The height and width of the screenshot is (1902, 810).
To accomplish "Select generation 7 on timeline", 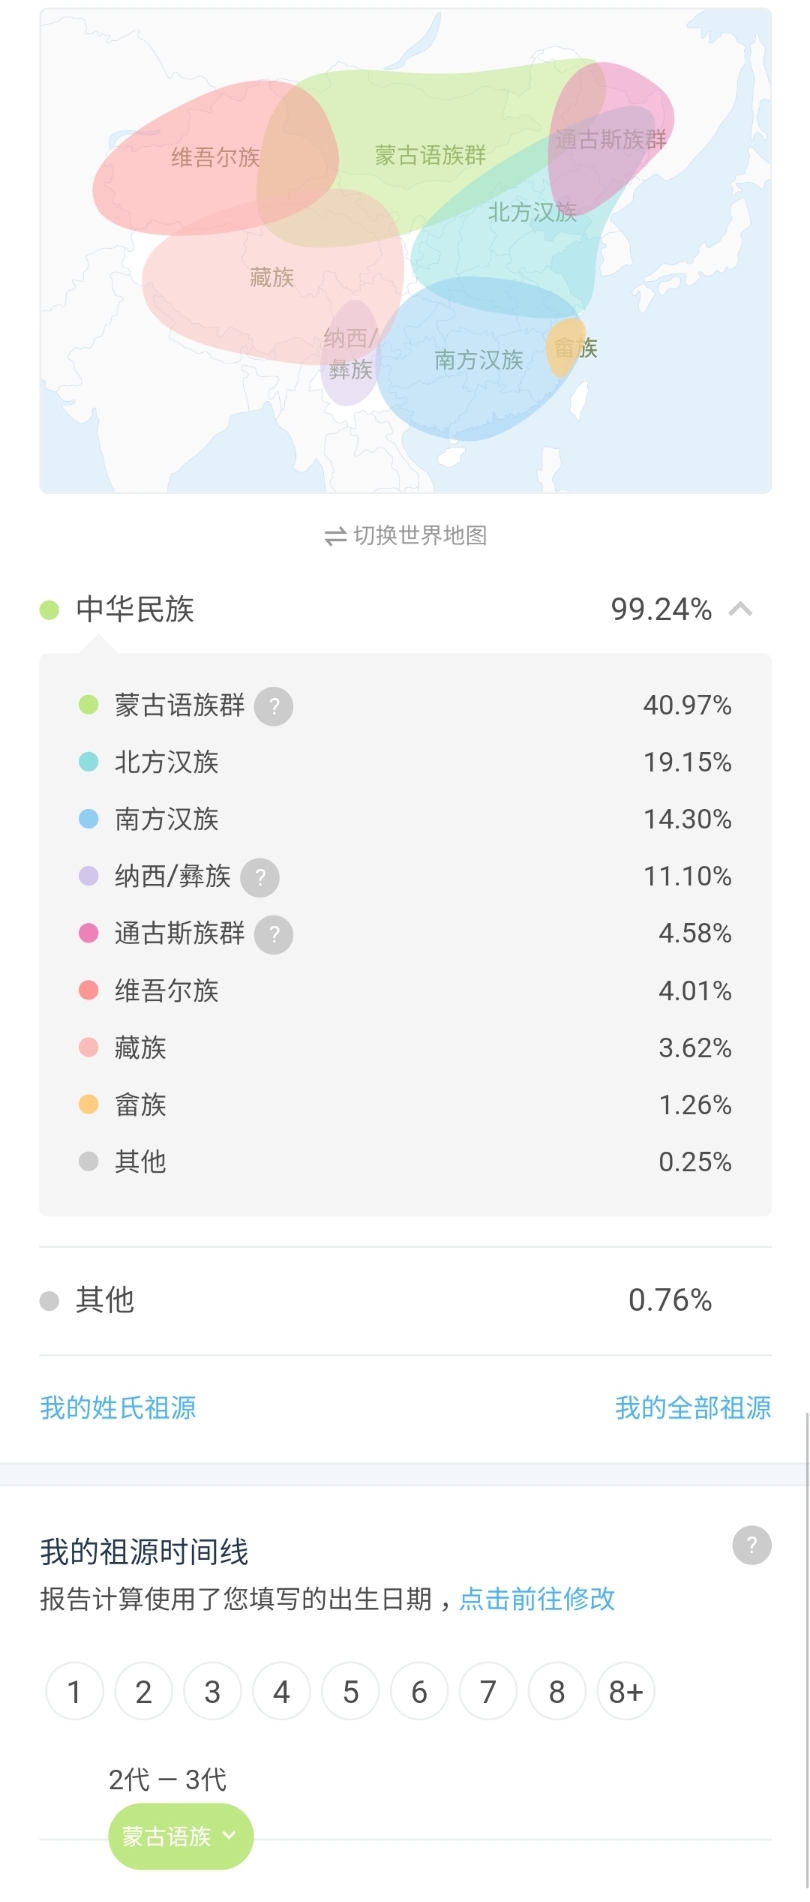I will pos(488,1691).
